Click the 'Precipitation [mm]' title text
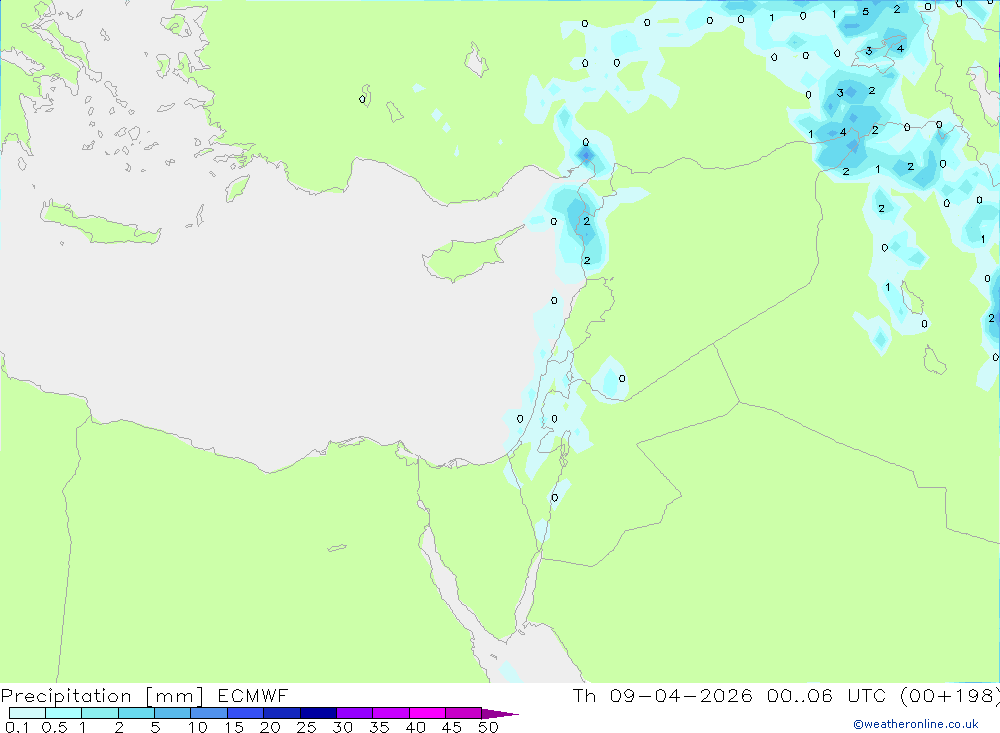 pos(102,696)
